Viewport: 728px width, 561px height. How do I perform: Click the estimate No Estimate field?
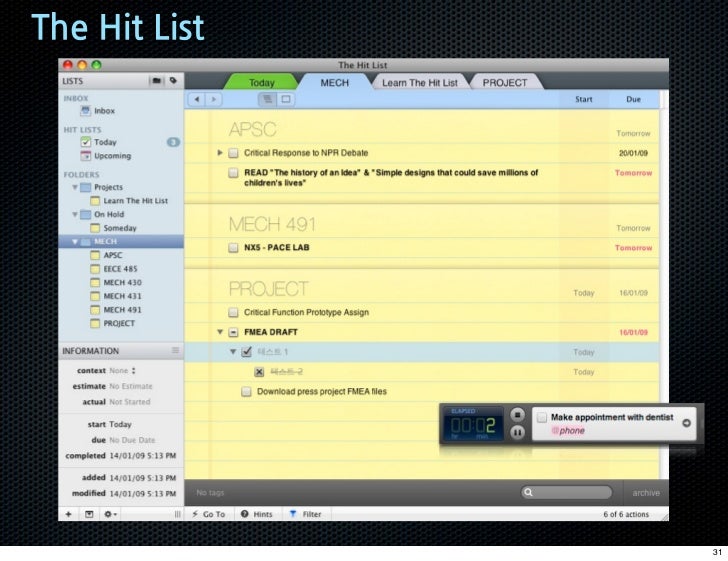131,386
